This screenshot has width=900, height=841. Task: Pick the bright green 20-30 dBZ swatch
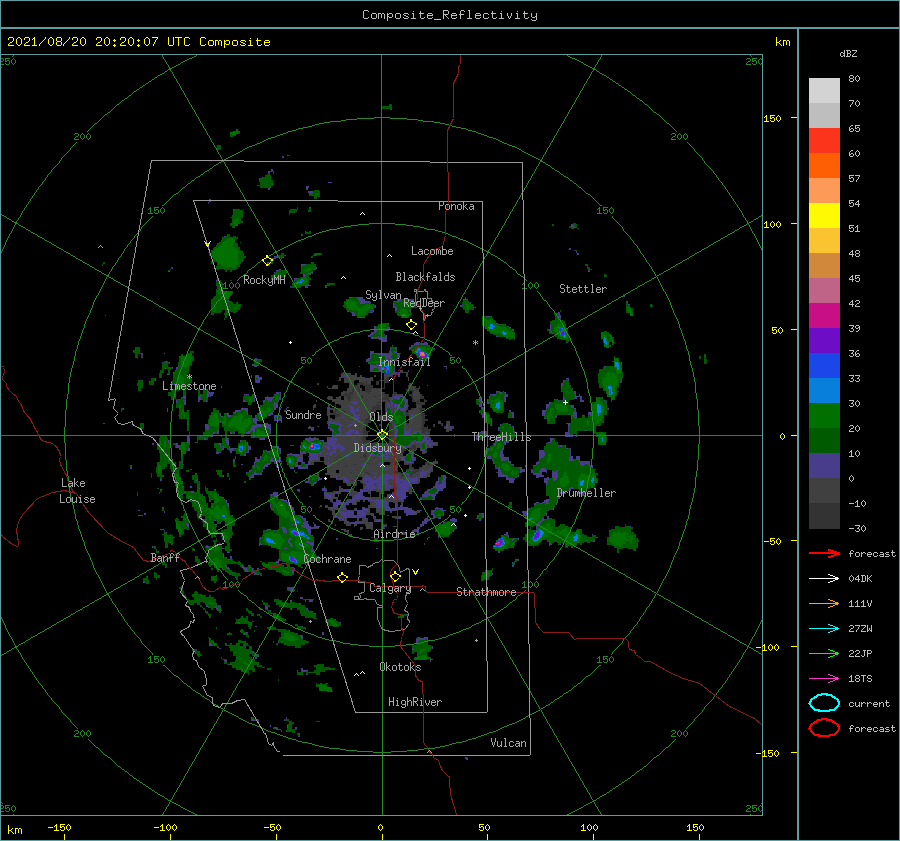point(824,416)
